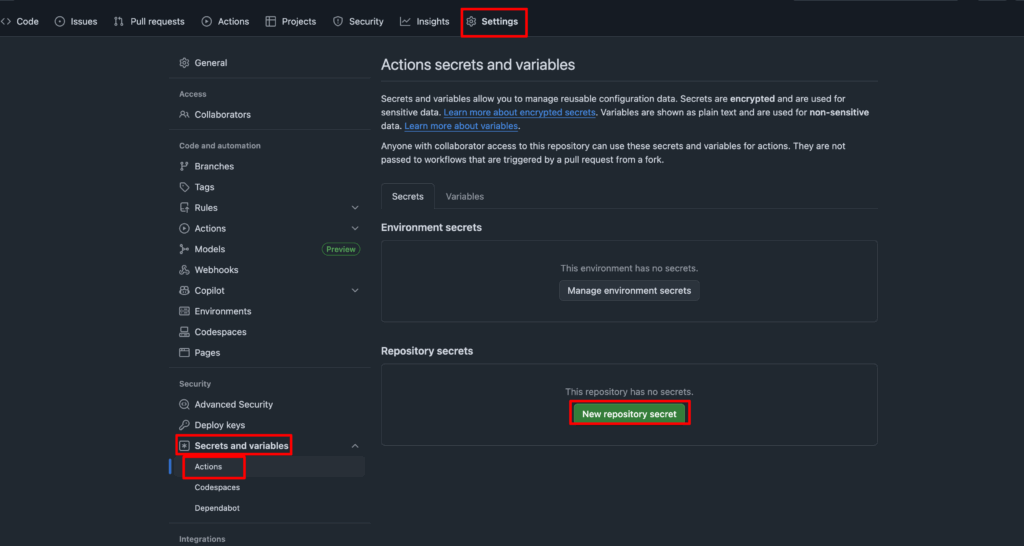Expand the Copilot section chevron

point(355,291)
